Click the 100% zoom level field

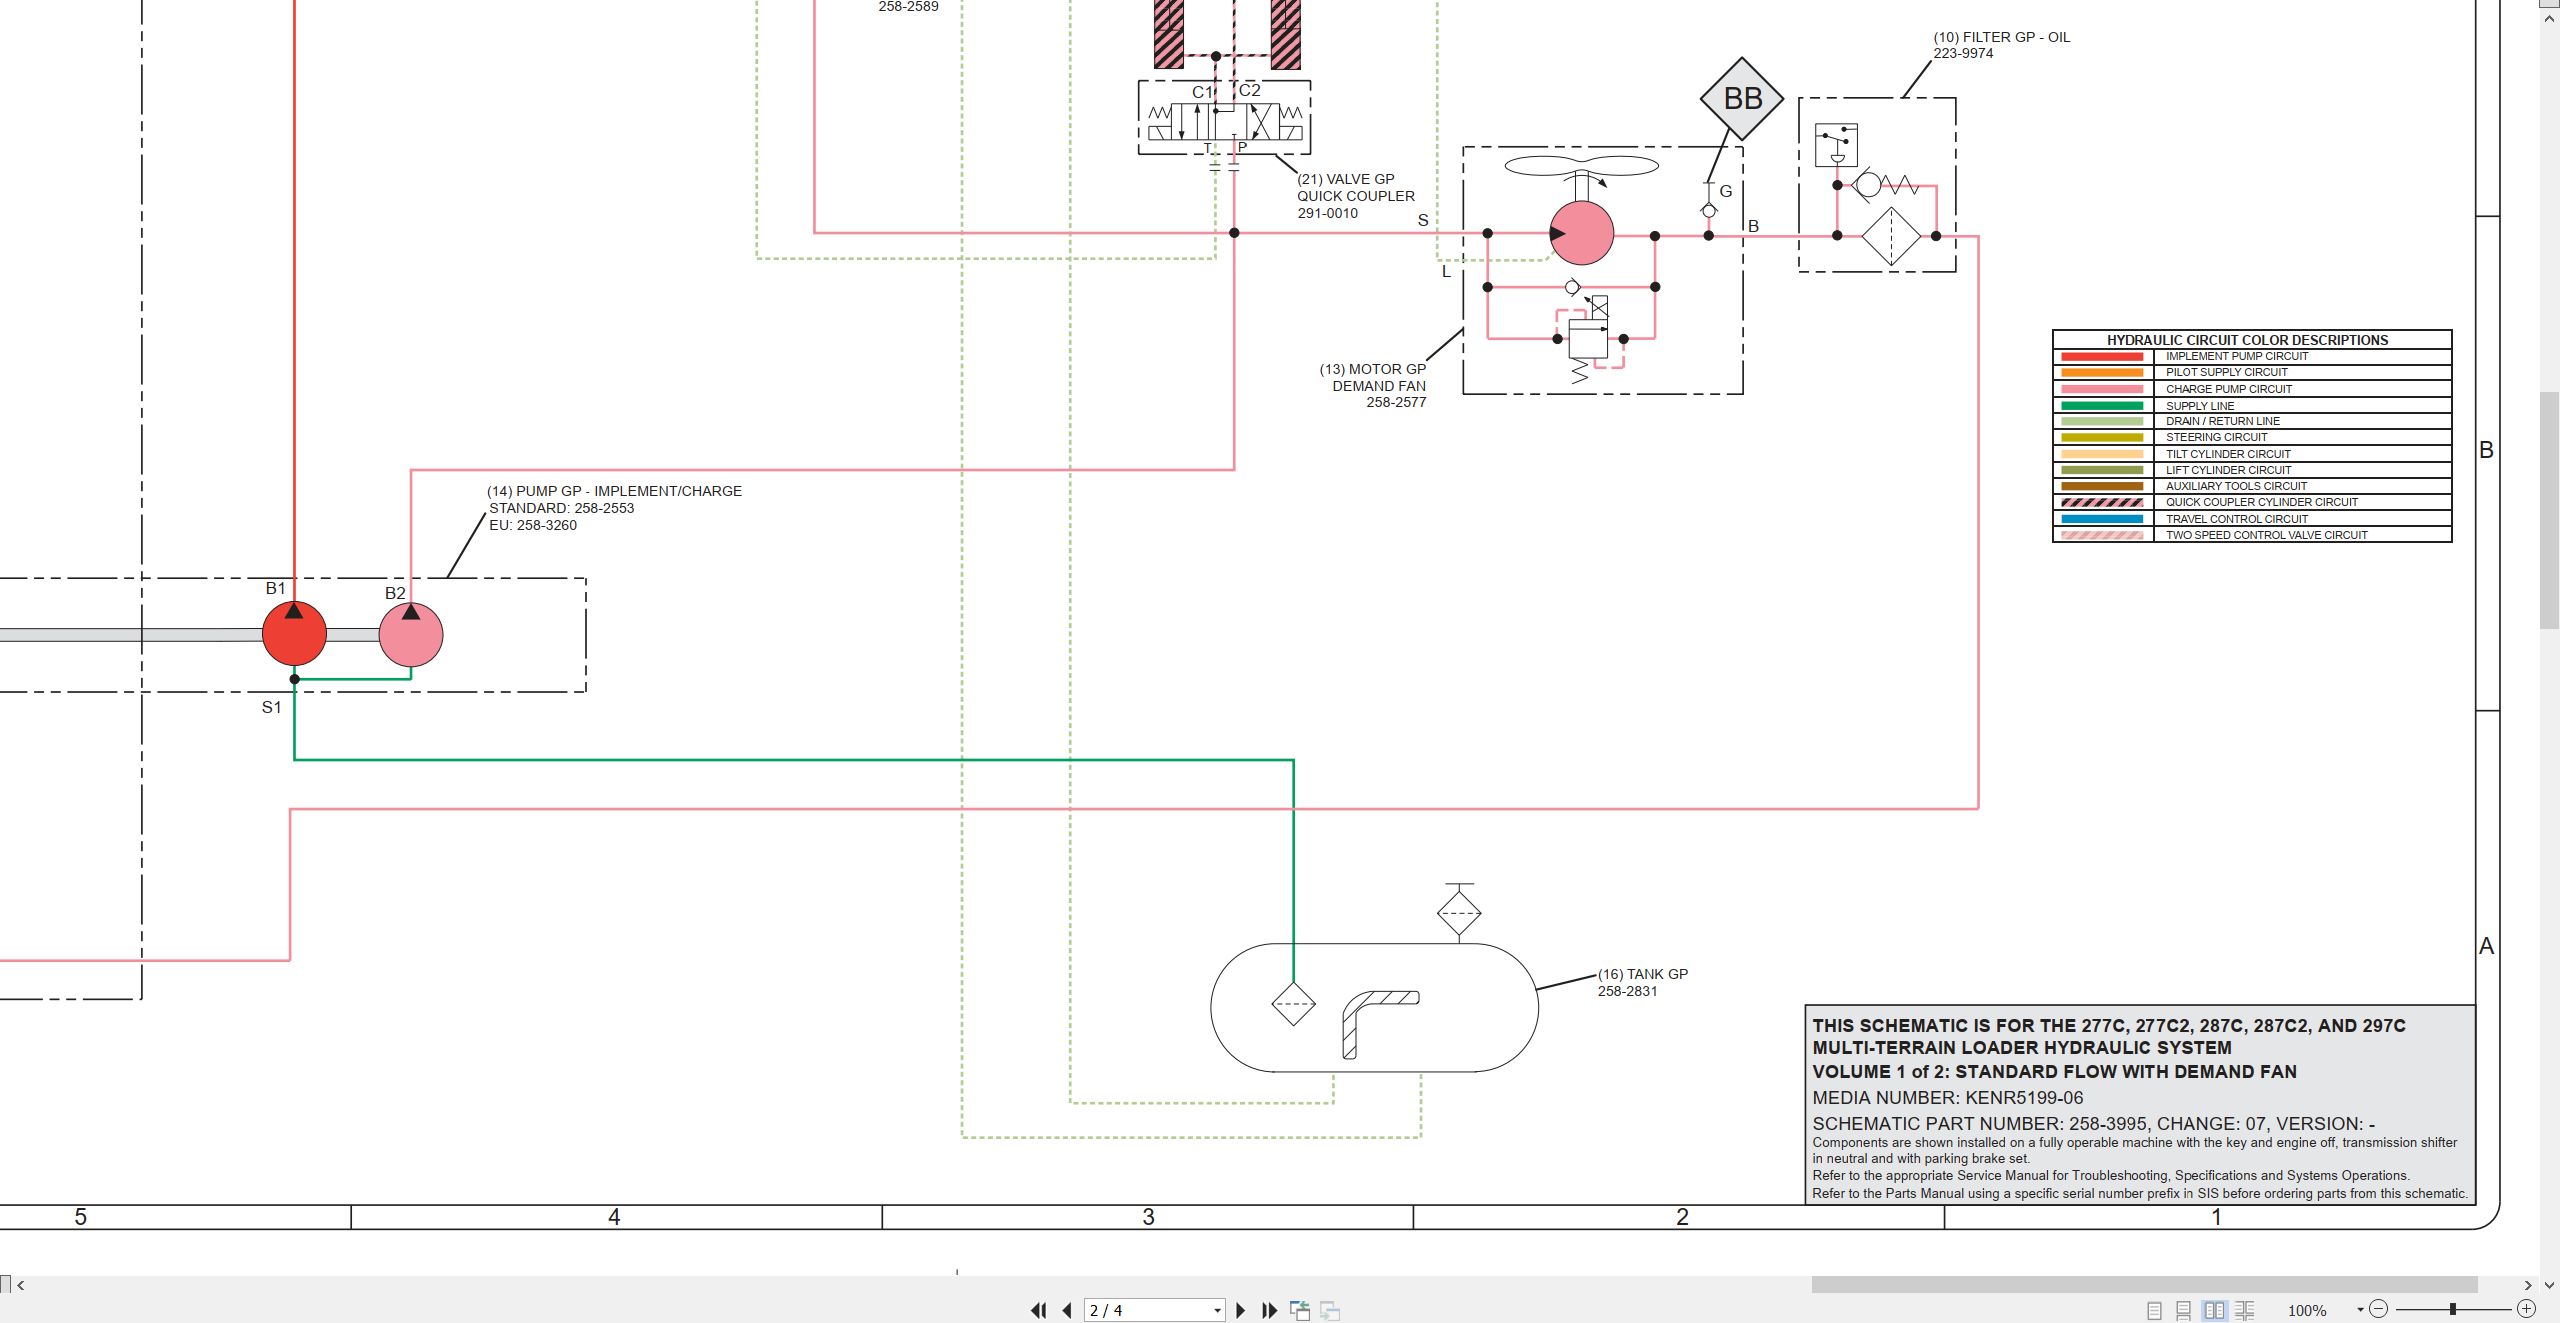tap(2307, 1310)
